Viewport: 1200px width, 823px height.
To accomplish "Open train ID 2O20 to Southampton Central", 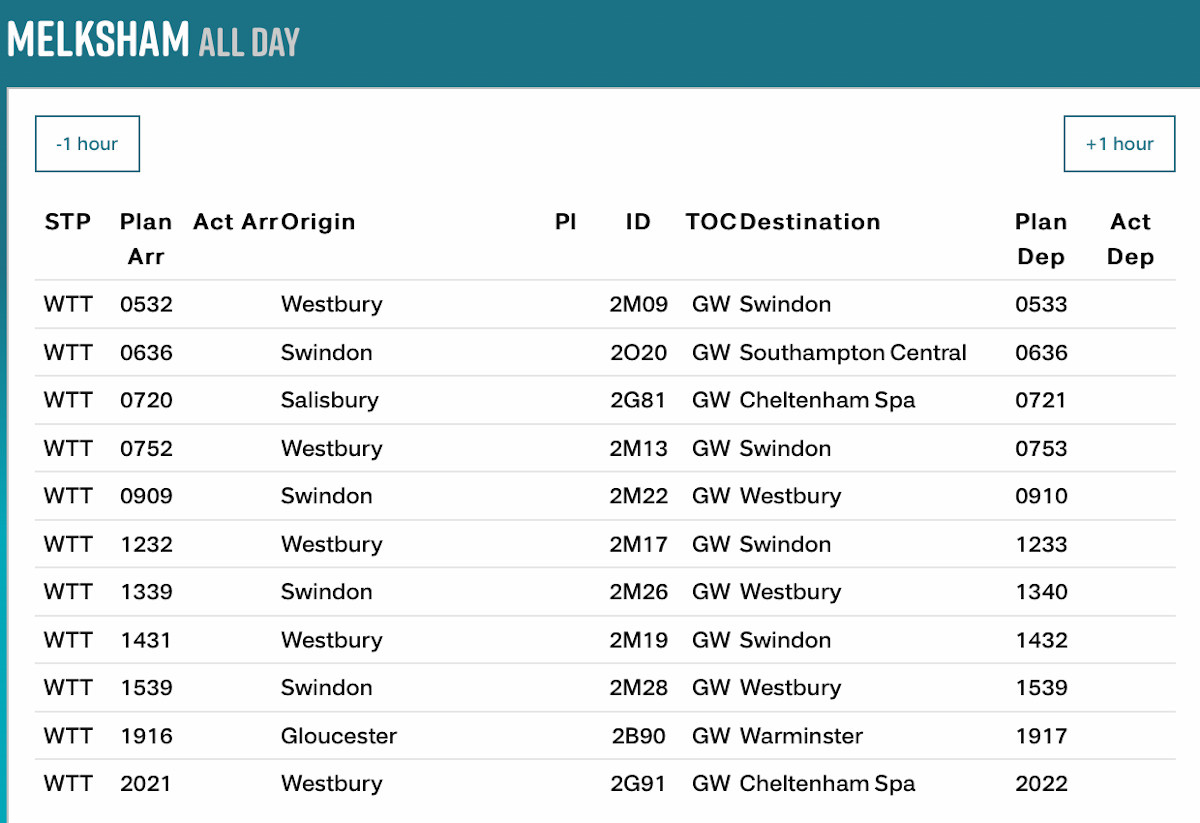I will [x=638, y=352].
